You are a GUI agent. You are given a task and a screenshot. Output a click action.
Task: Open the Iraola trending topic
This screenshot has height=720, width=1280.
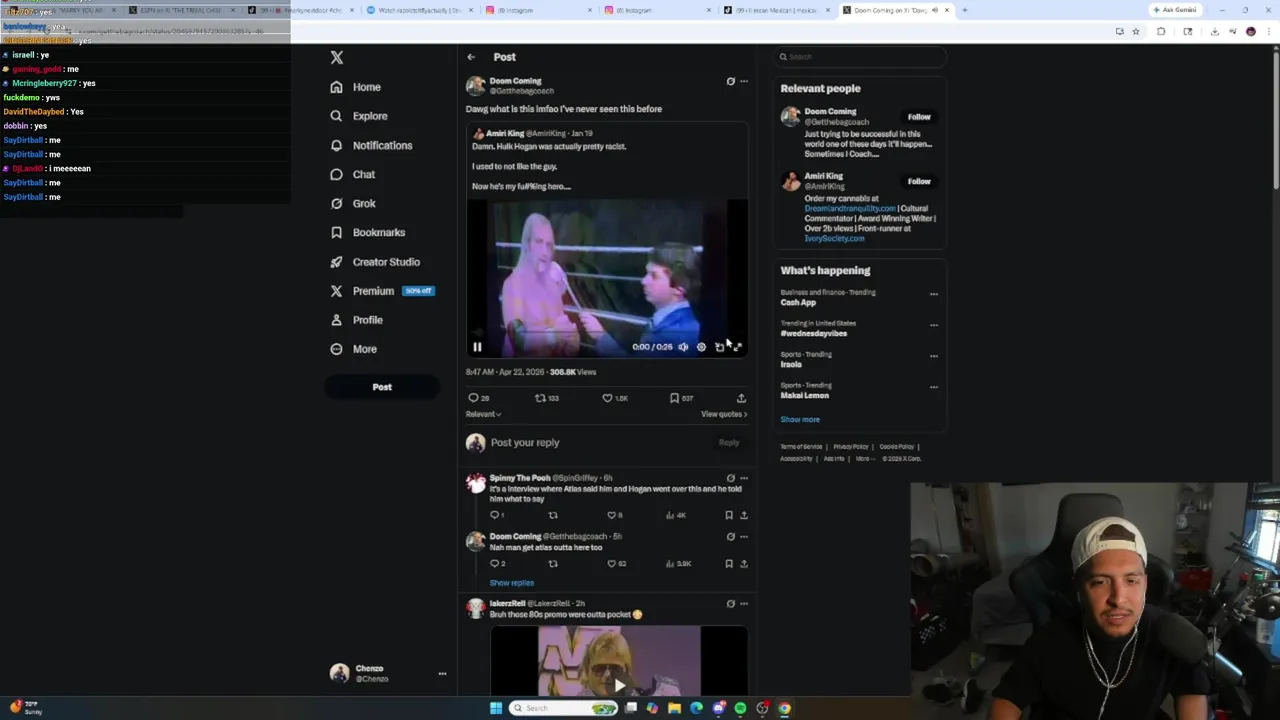(791, 364)
